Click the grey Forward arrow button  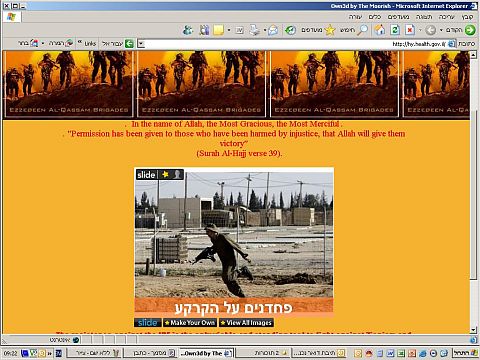click(x=430, y=30)
